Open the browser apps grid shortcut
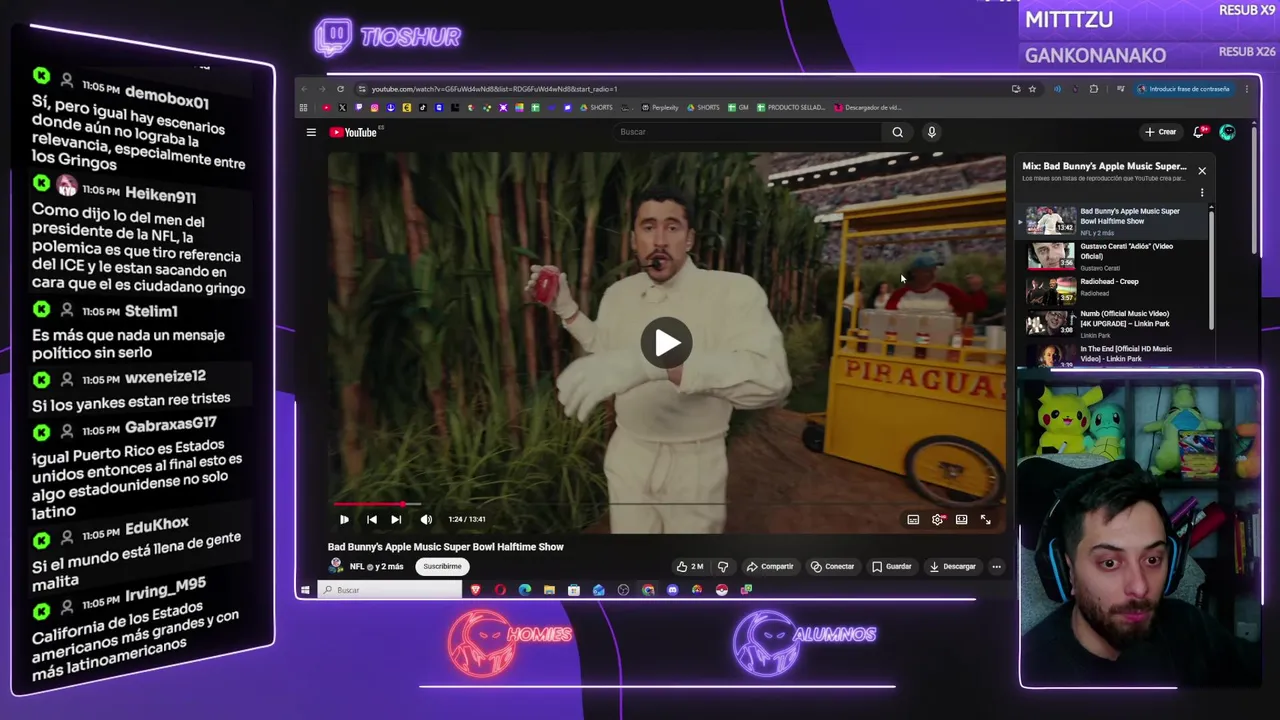The width and height of the screenshot is (1280, 720). pyautogui.click(x=303, y=107)
